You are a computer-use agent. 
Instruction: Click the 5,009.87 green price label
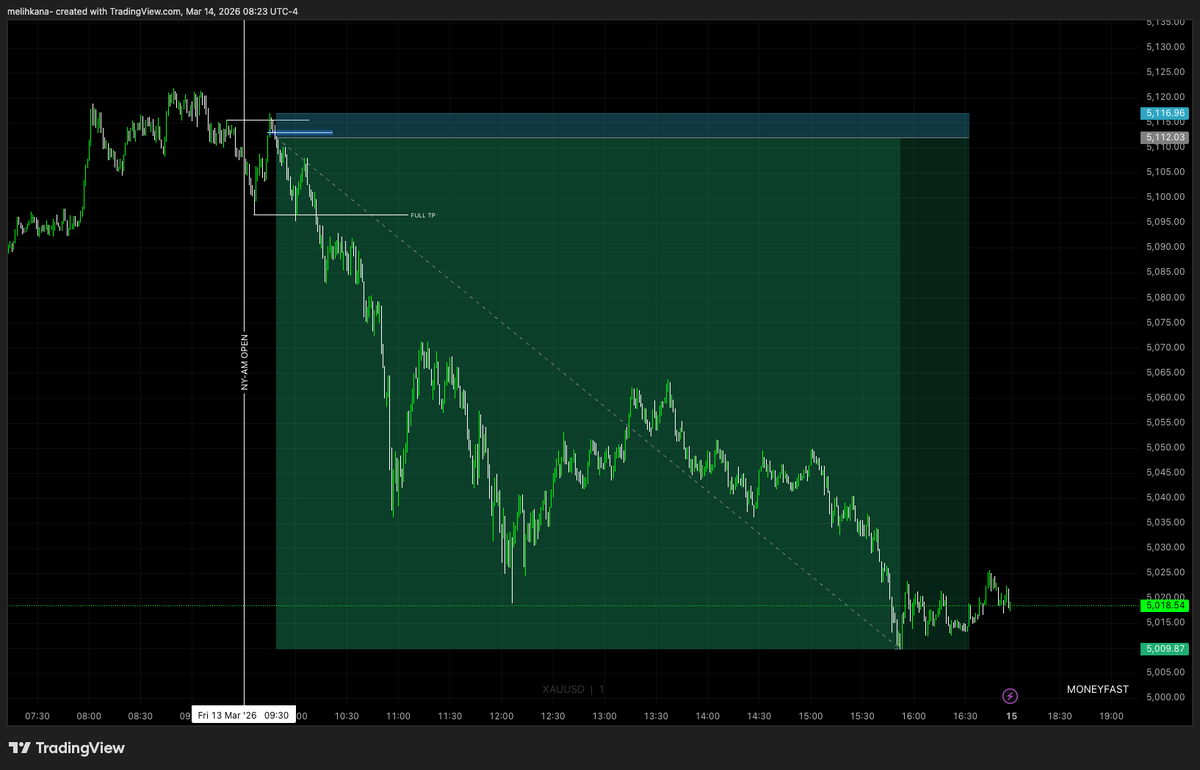[1166, 649]
